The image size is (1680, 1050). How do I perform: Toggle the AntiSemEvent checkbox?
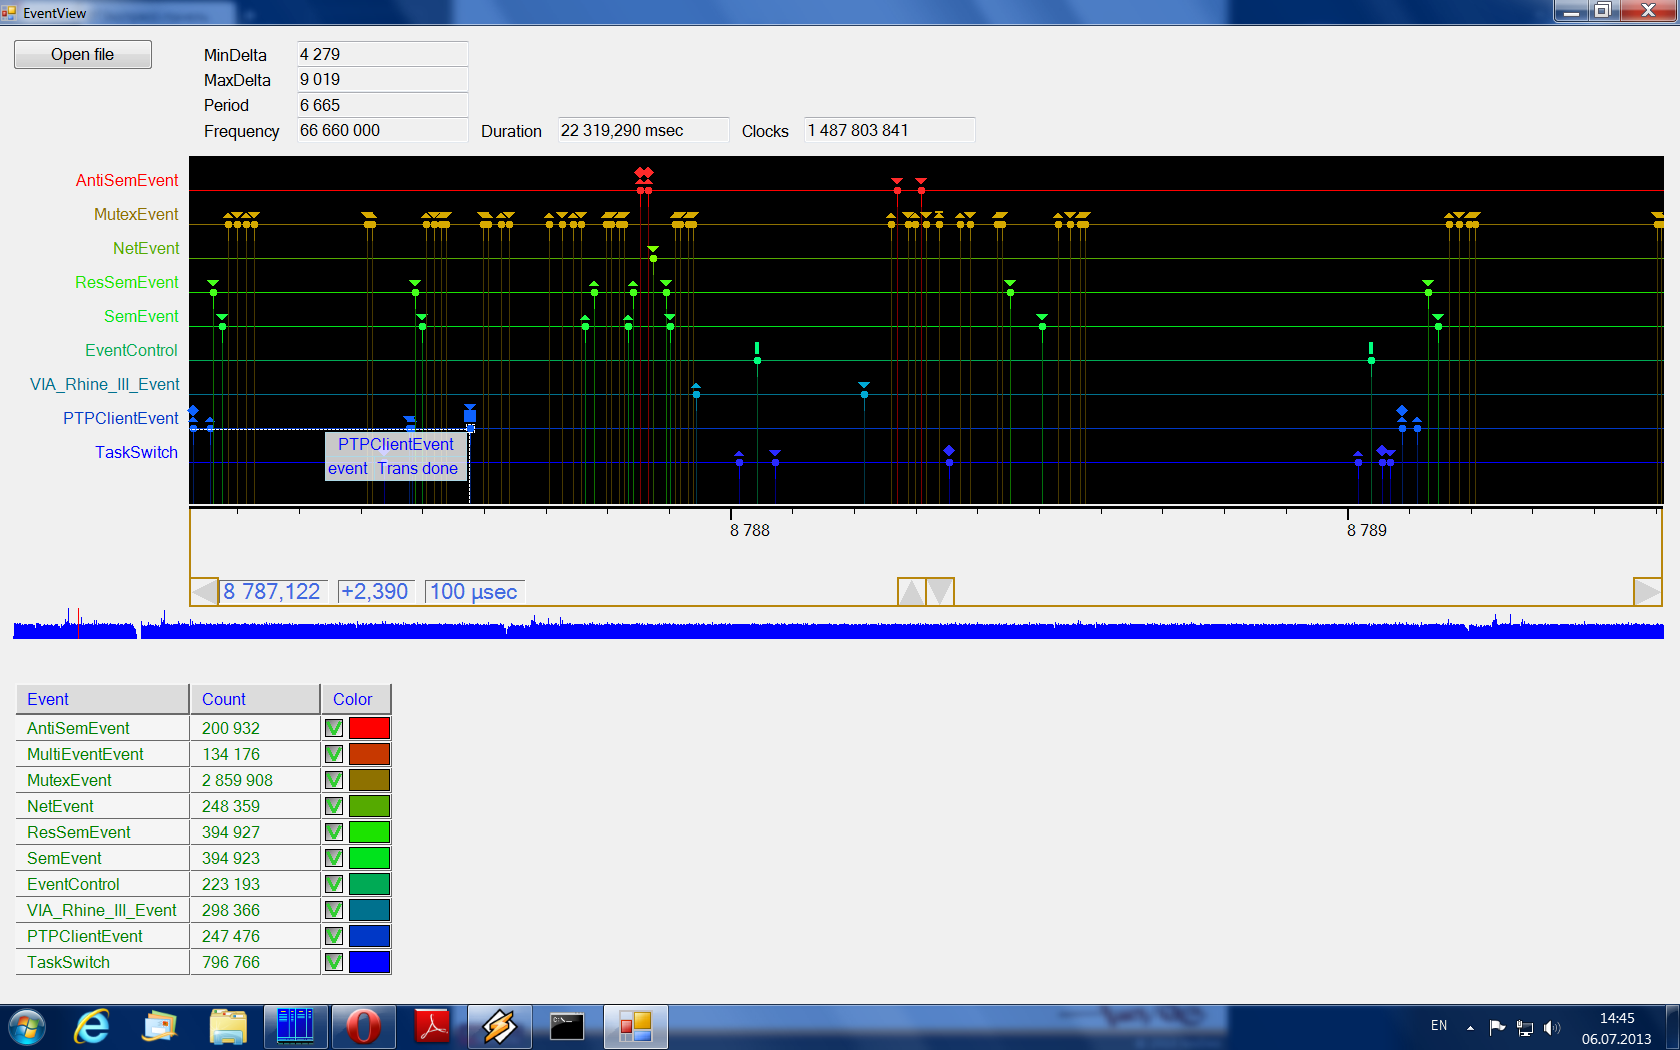coord(334,728)
